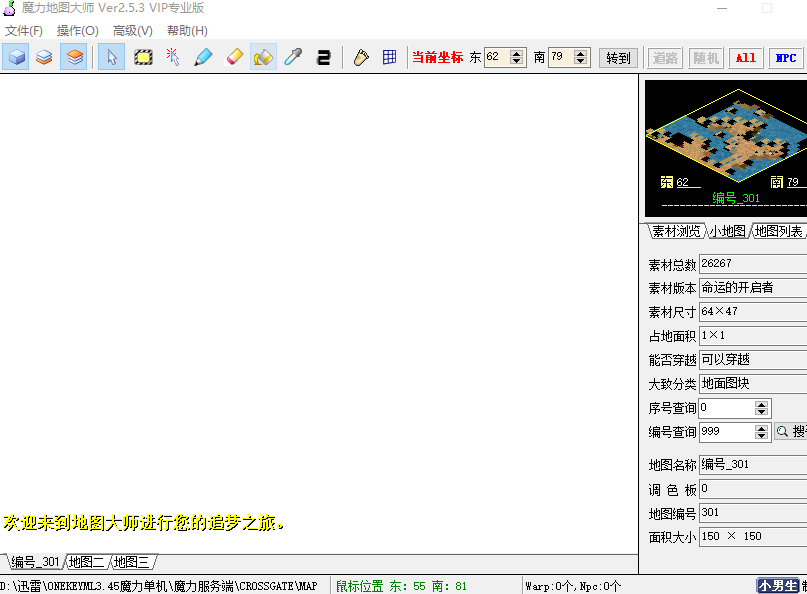Toggle the two-layer stack view icon
This screenshot has height=594, width=807.
click(44, 57)
